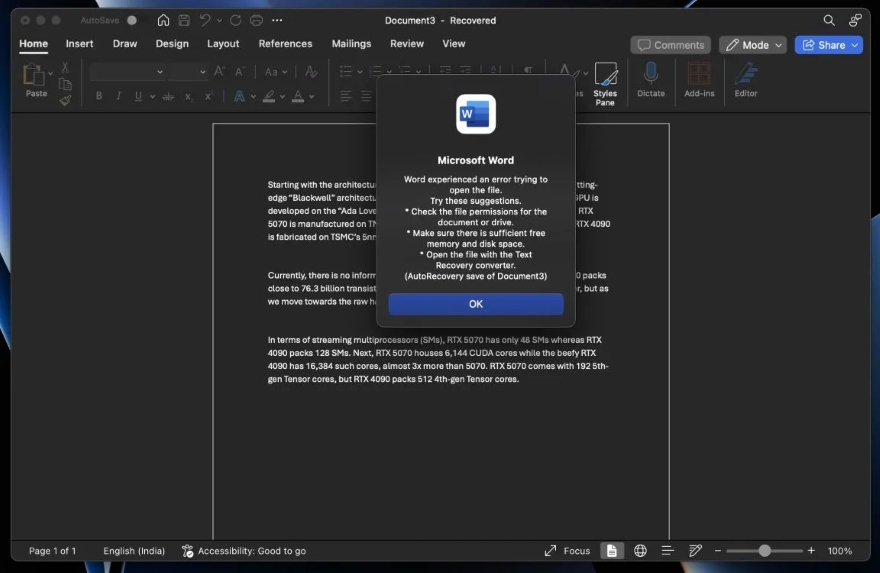Open the font name combo box

click(x=127, y=72)
